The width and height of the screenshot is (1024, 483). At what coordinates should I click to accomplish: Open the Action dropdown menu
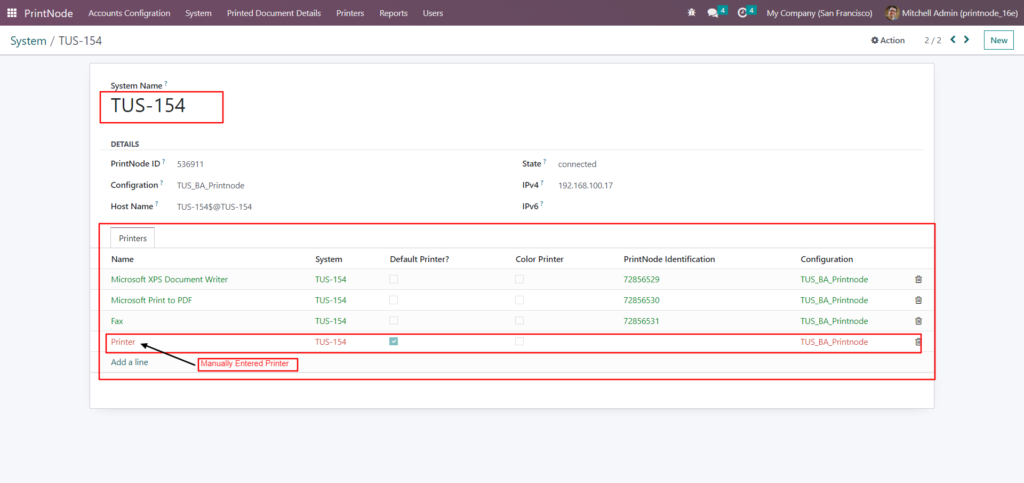[x=888, y=40]
